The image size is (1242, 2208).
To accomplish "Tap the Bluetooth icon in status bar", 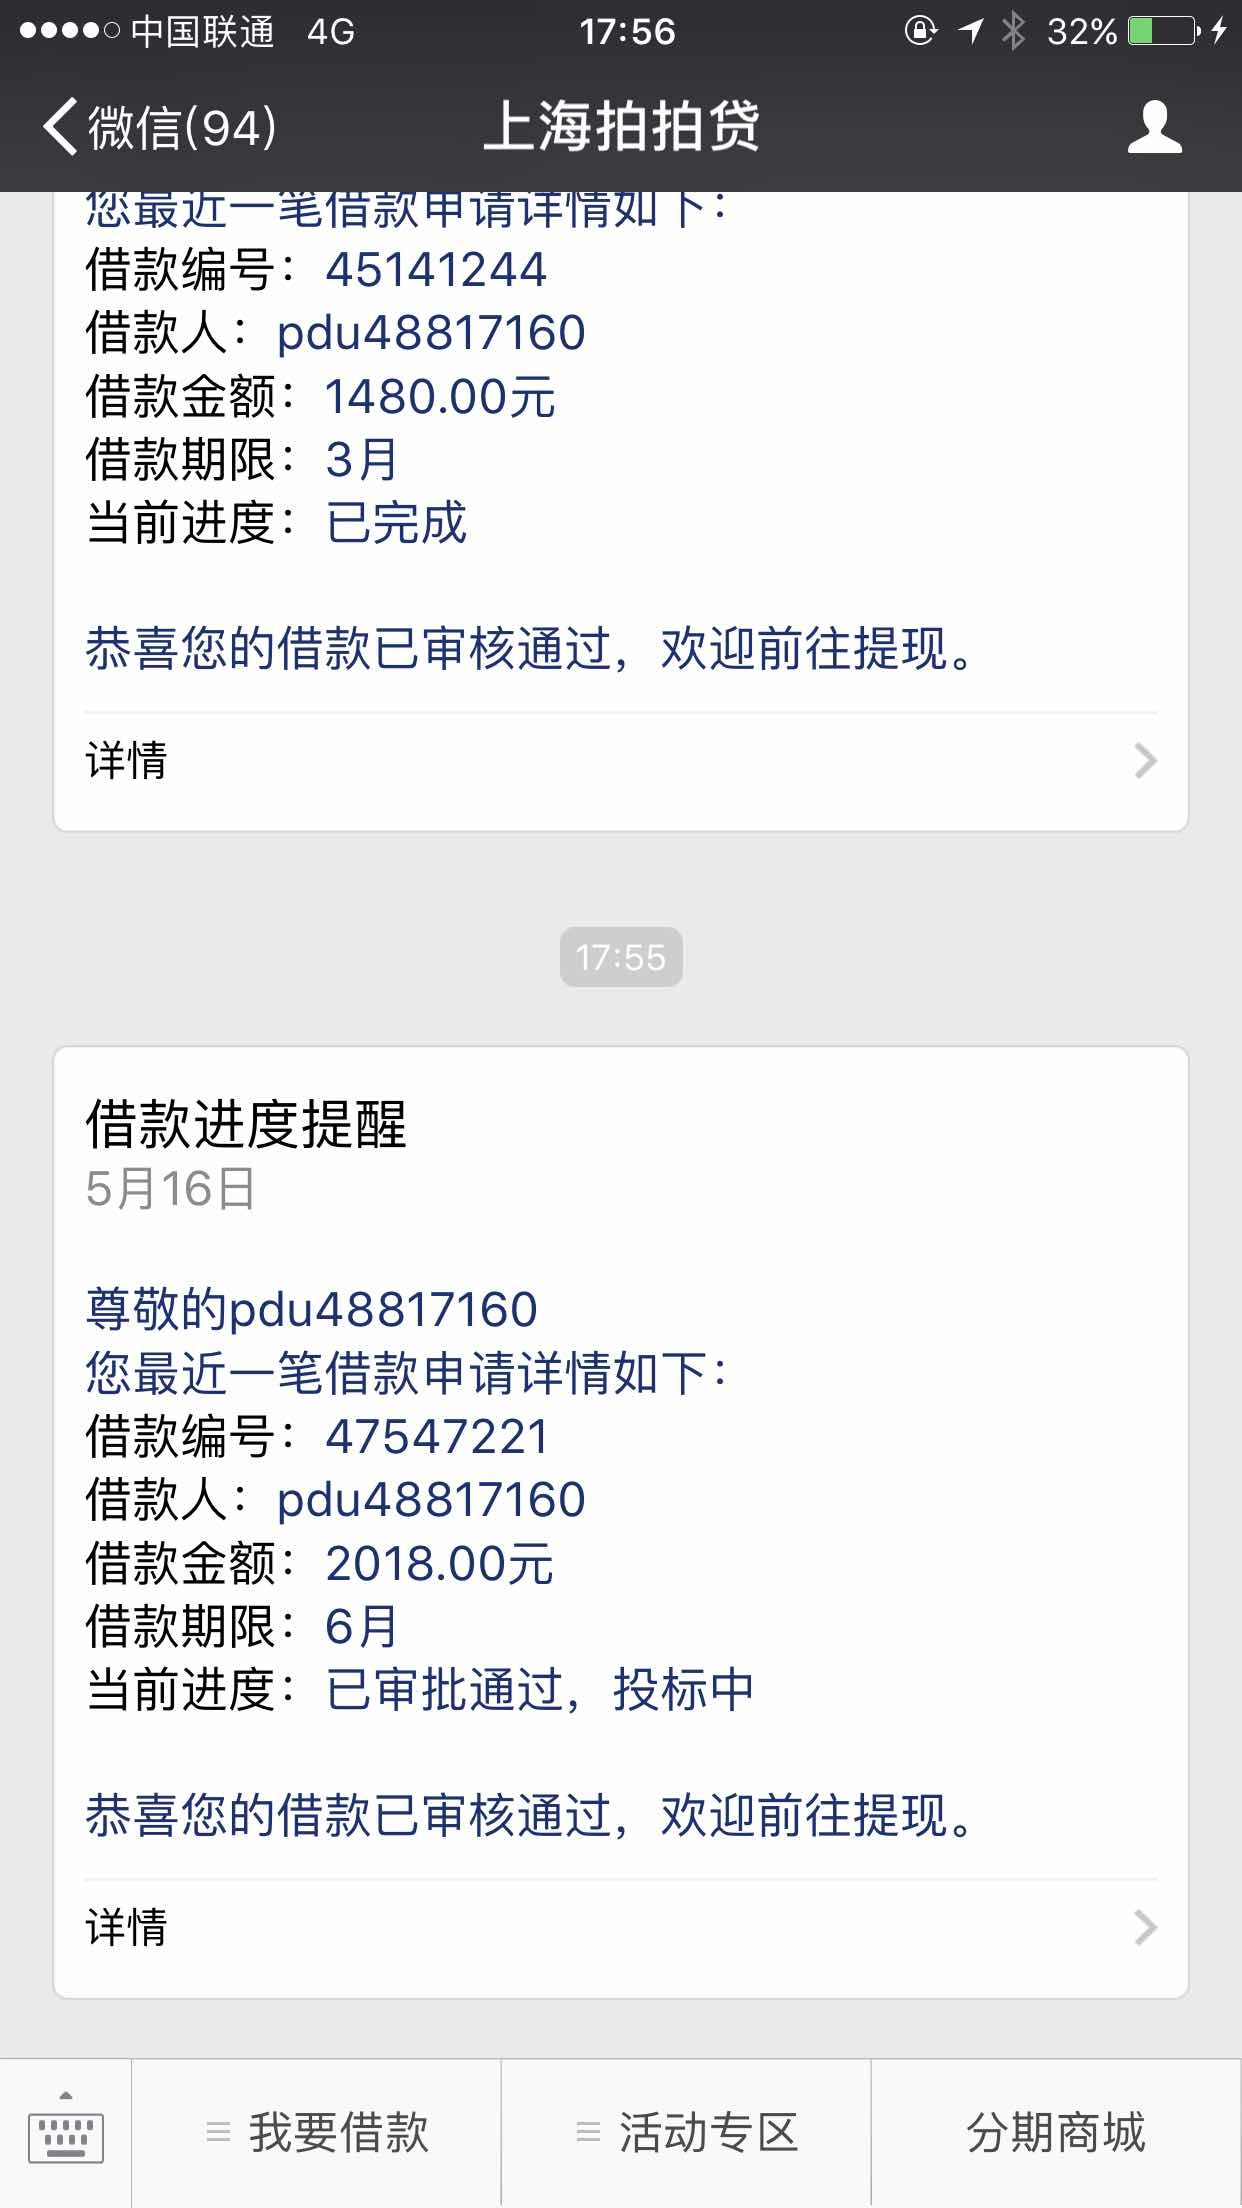I will 1014,31.
